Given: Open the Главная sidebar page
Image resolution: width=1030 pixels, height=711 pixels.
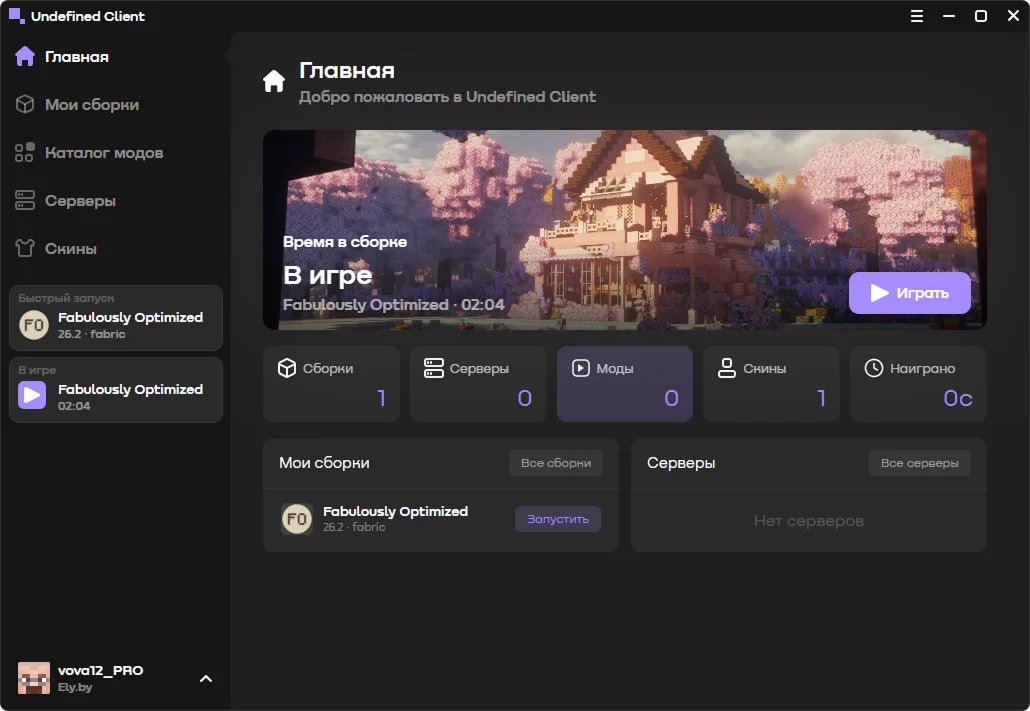Looking at the screenshot, I should [115, 57].
